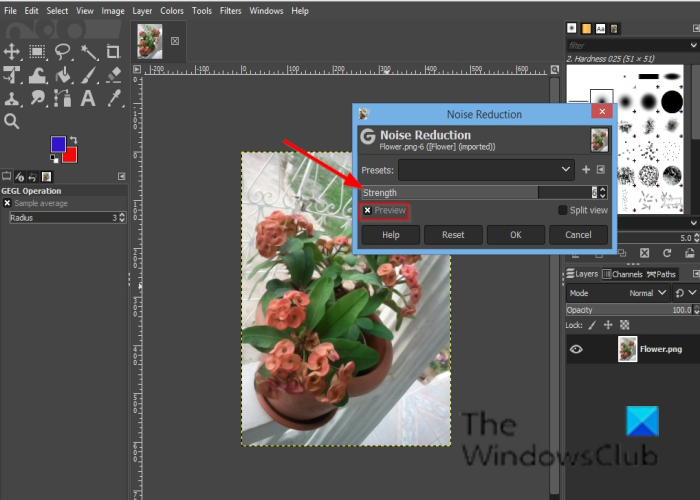Select the Zoom magnifier tool
Image resolution: width=700 pixels, height=500 pixels.
tap(12, 121)
